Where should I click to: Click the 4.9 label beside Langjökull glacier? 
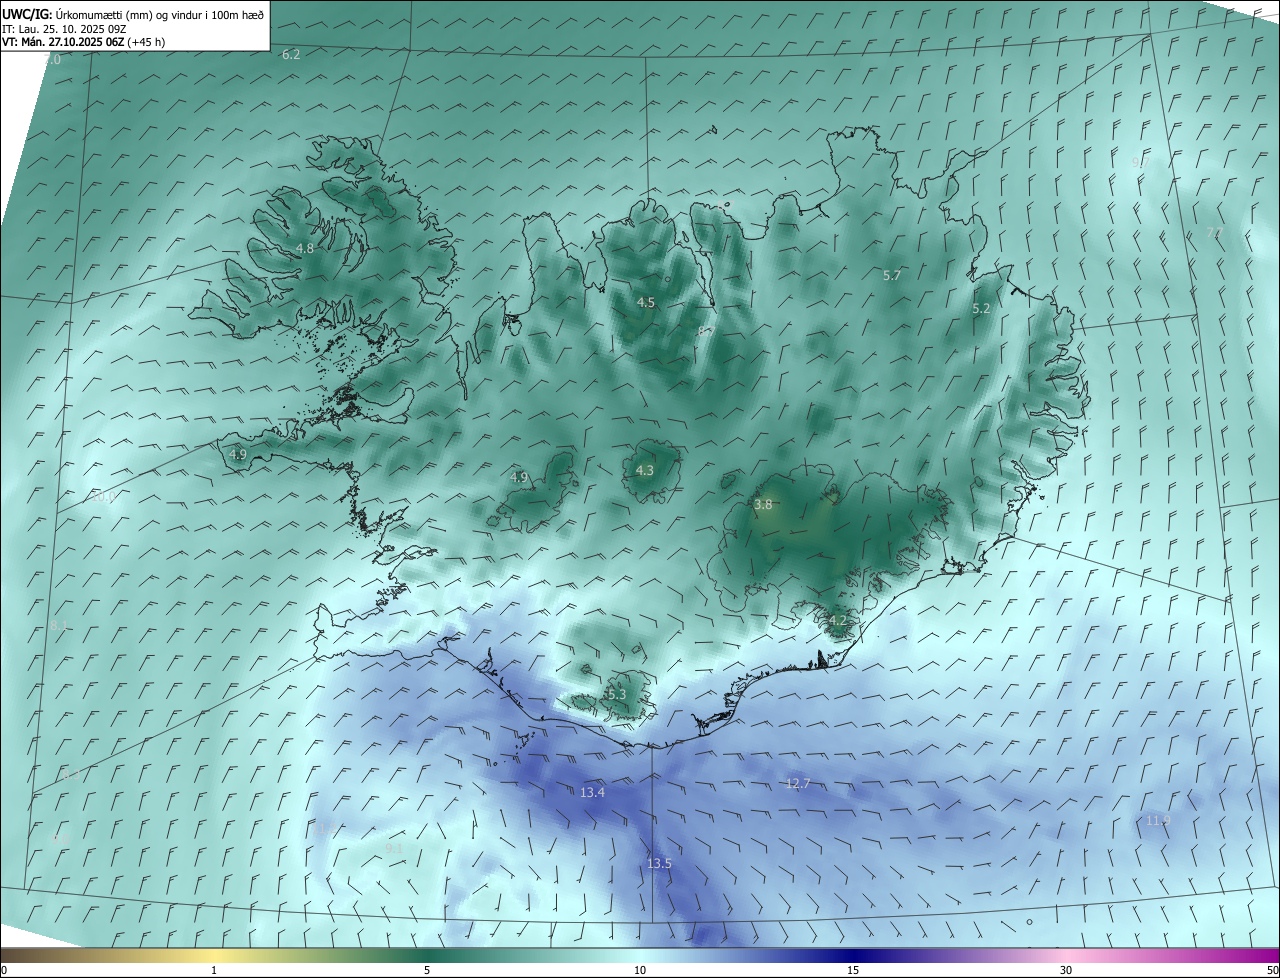[x=519, y=477]
